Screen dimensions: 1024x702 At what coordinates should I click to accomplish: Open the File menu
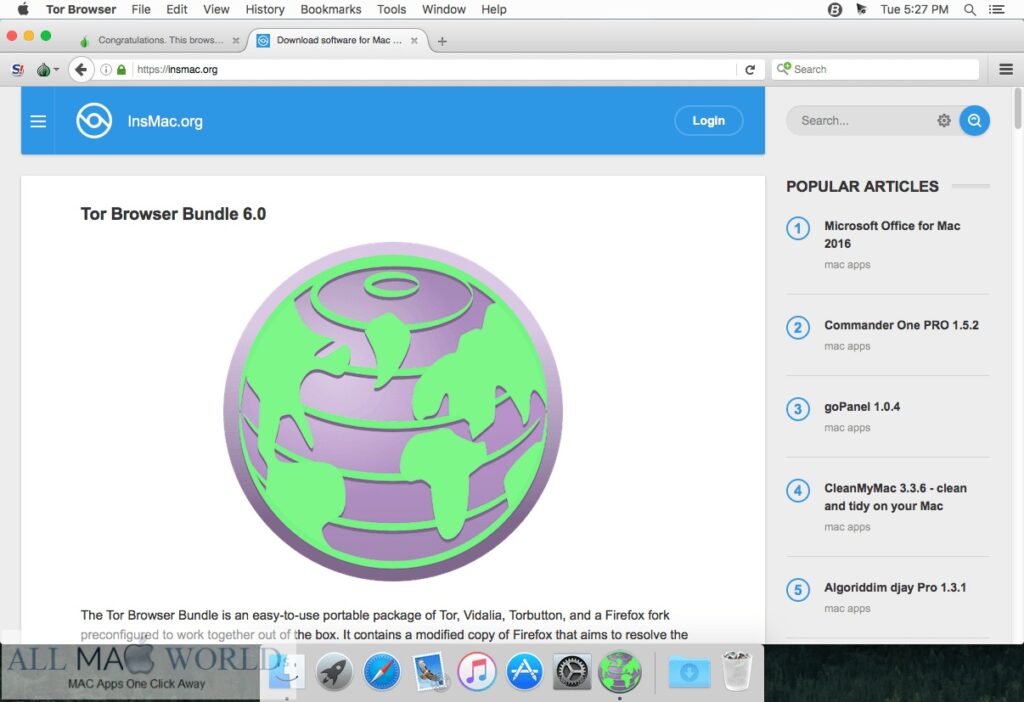141,9
